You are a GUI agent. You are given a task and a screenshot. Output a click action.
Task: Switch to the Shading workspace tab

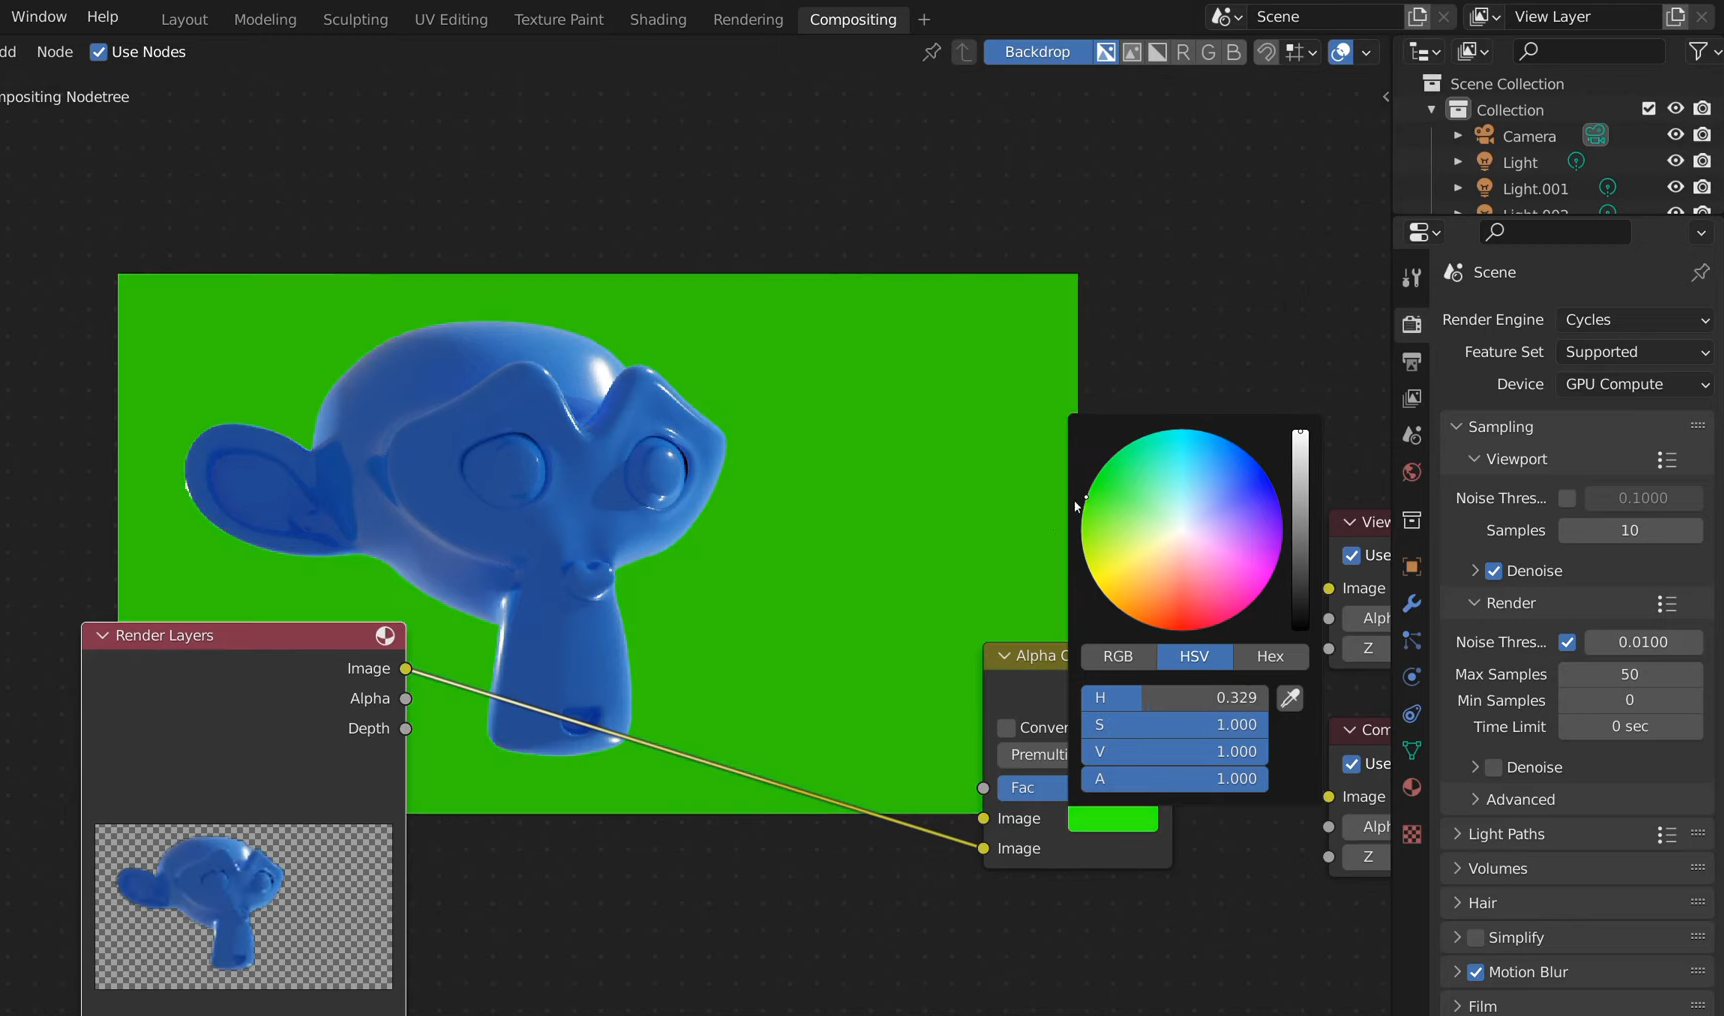tap(658, 19)
